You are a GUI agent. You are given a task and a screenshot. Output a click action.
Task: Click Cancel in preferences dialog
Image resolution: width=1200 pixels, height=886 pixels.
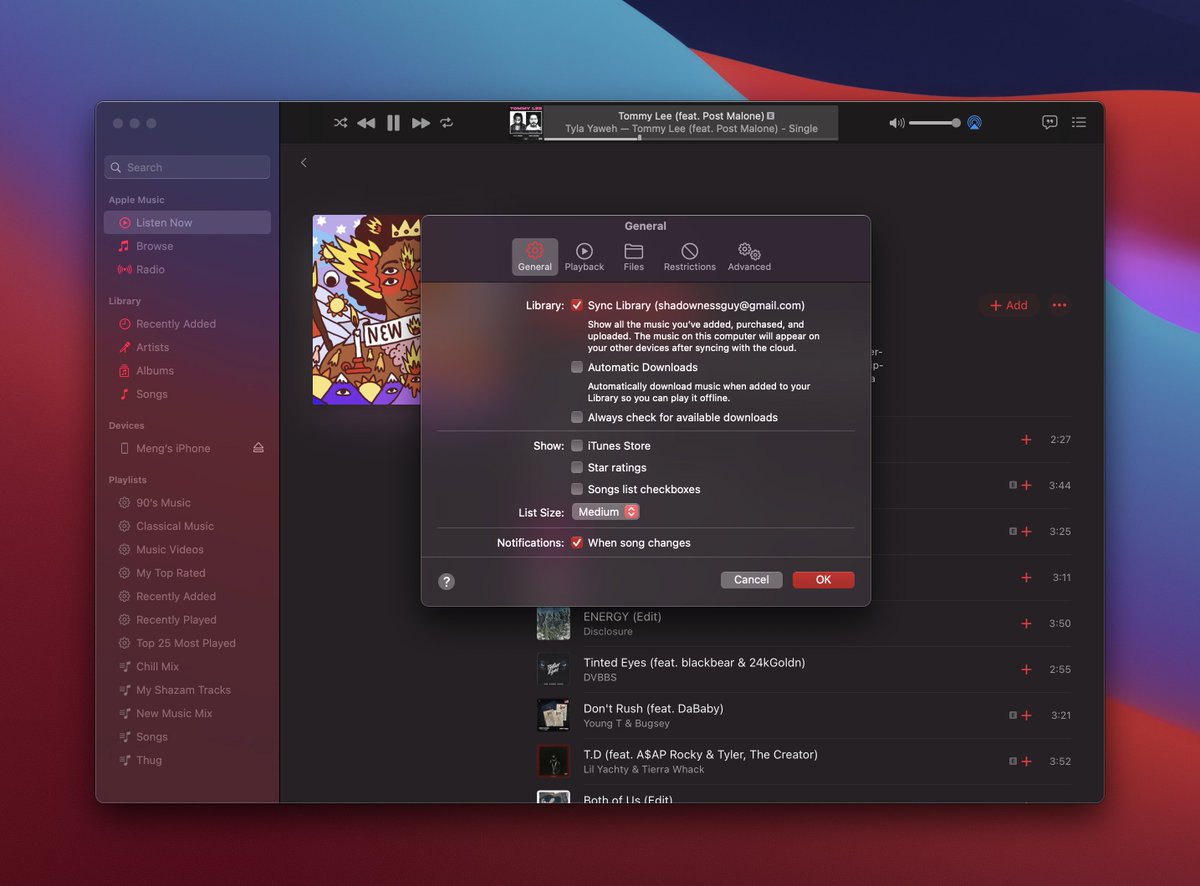[x=751, y=580]
